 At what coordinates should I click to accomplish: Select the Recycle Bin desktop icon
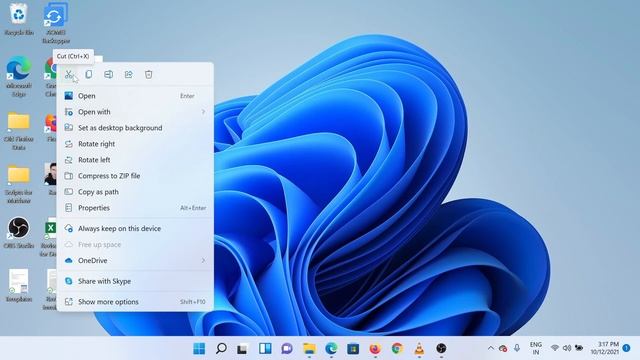pyautogui.click(x=18, y=19)
